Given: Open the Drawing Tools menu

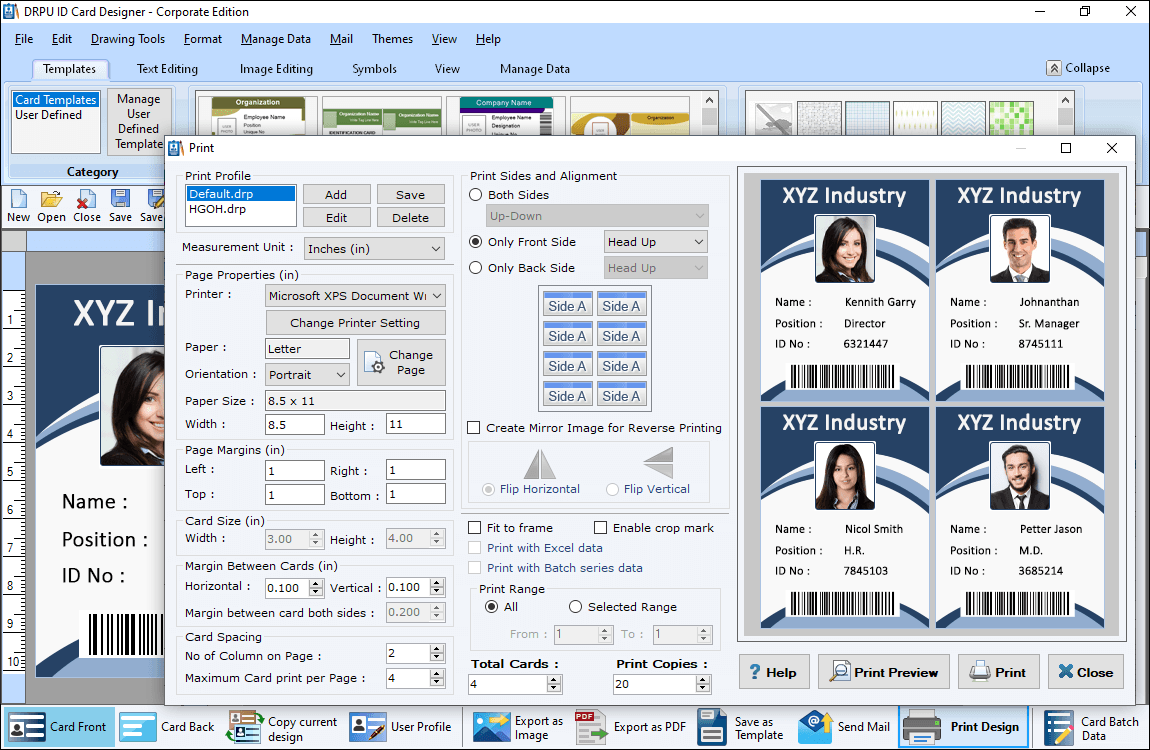Looking at the screenshot, I should (128, 39).
